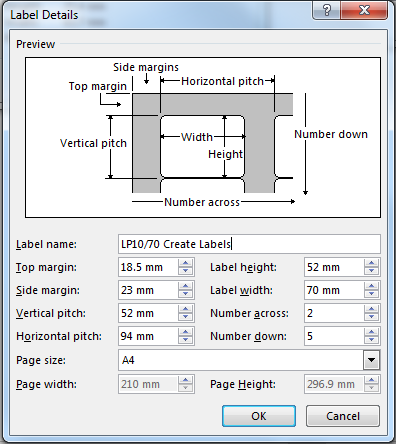
Task: Click the Label height: caption
Action: [x=243, y=267]
